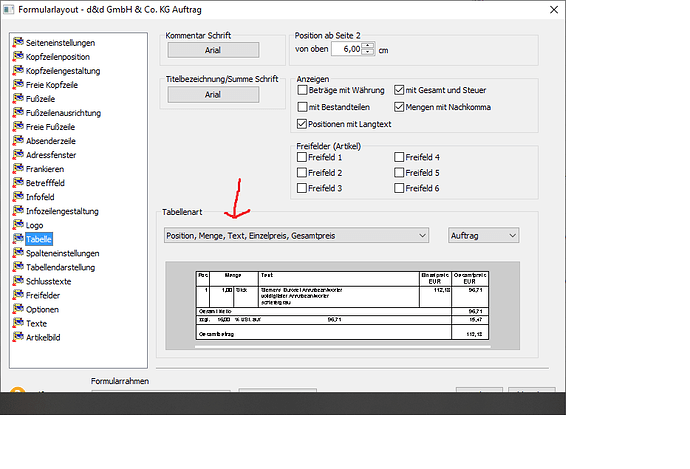690x469 pixels.
Task: Click the icon beside Kopfzeilenposition
Action: (x=18, y=56)
